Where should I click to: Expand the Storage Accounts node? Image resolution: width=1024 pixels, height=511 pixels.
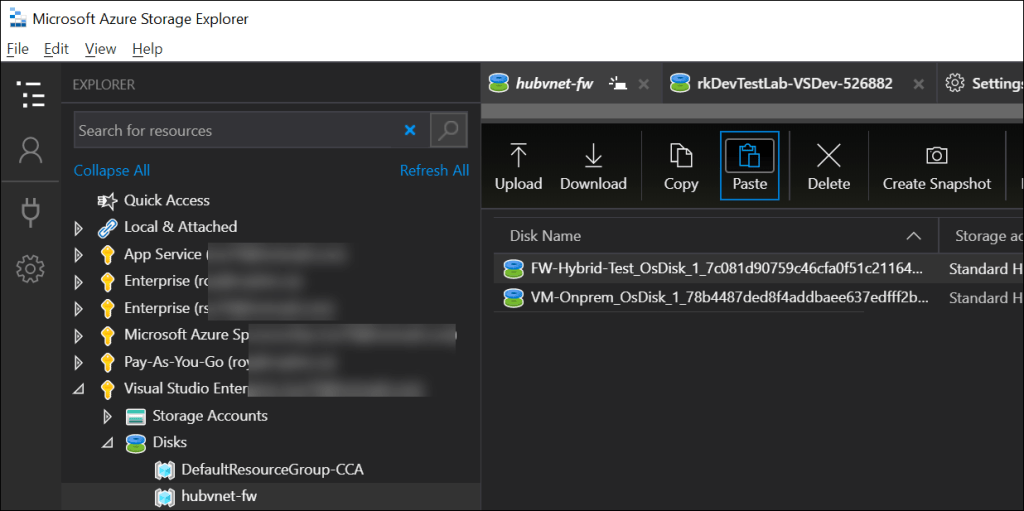coord(107,416)
